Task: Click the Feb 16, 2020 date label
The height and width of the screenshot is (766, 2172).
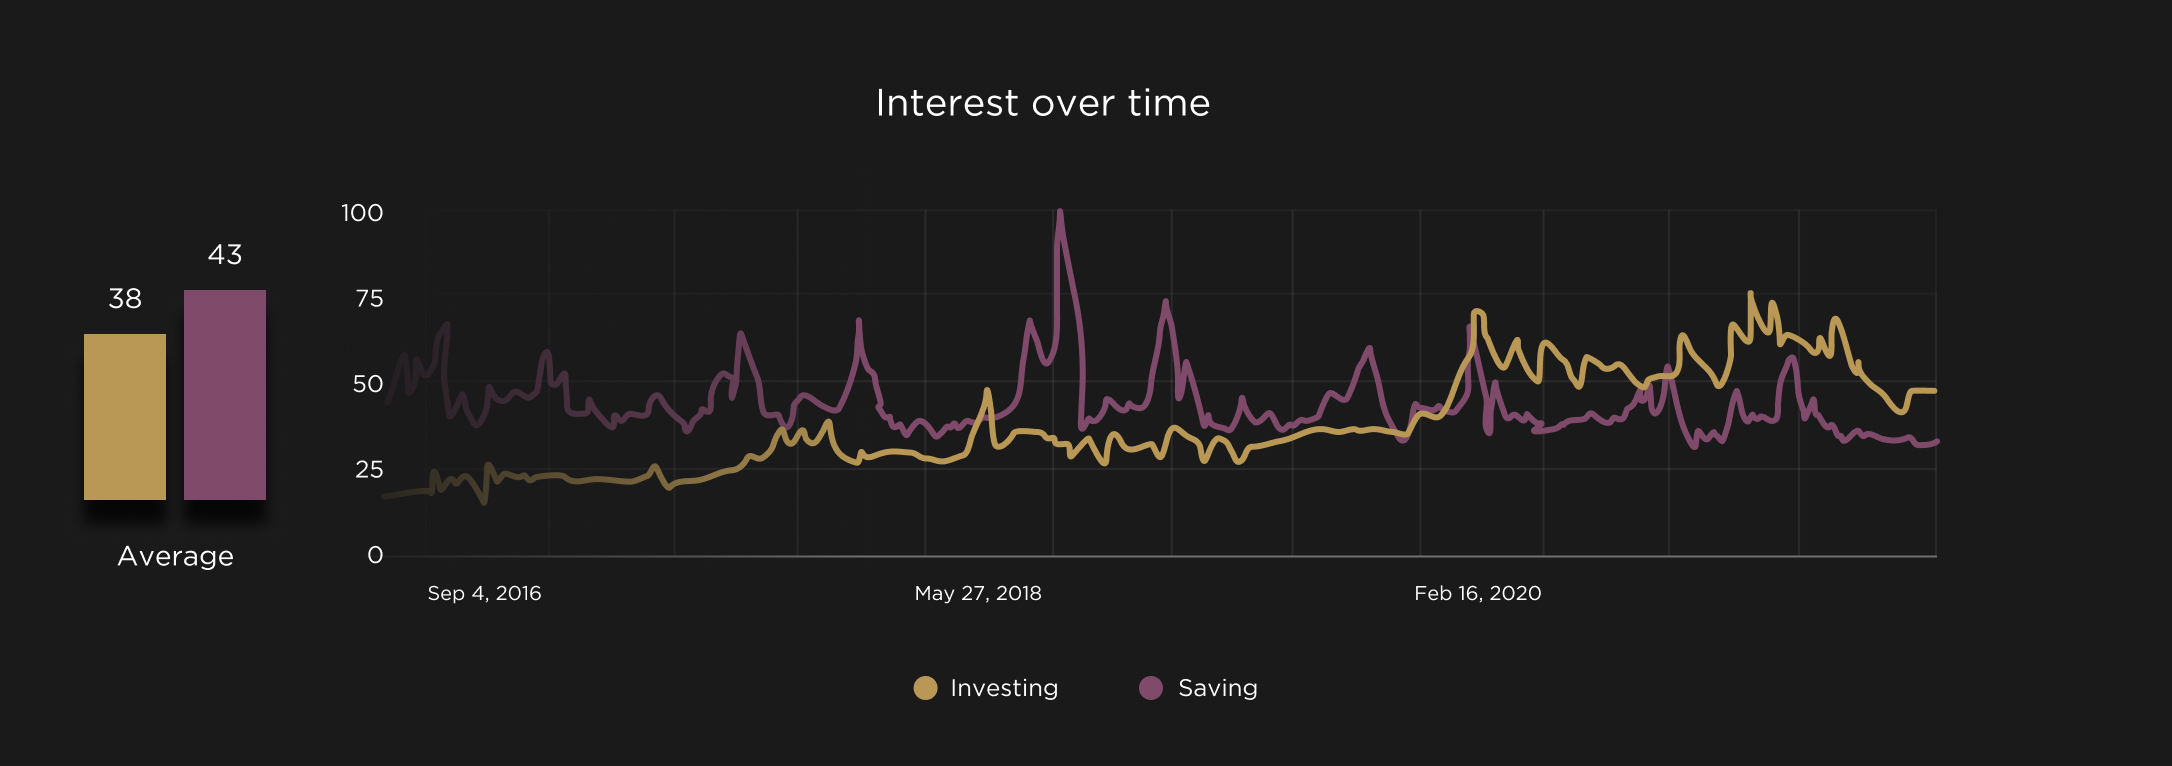Action: click(x=1477, y=593)
